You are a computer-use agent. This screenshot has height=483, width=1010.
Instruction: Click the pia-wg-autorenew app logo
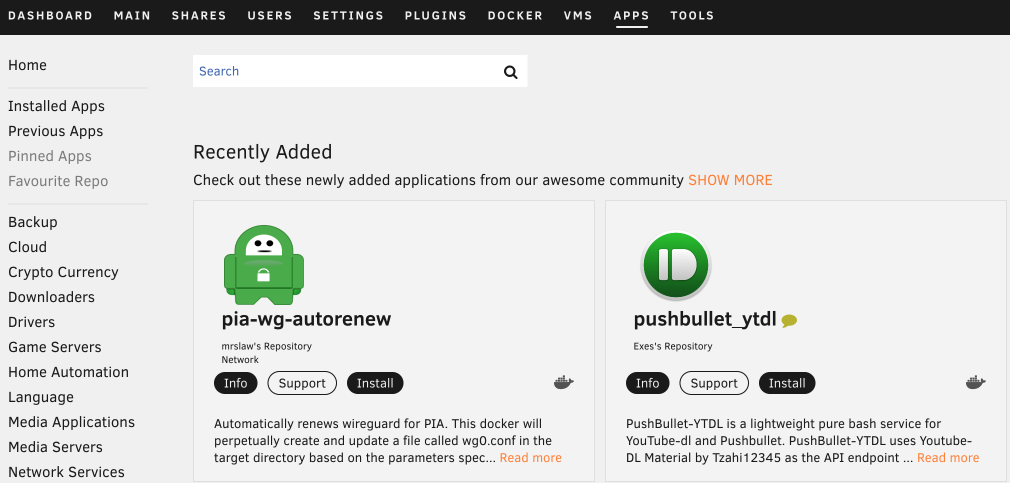point(263,265)
